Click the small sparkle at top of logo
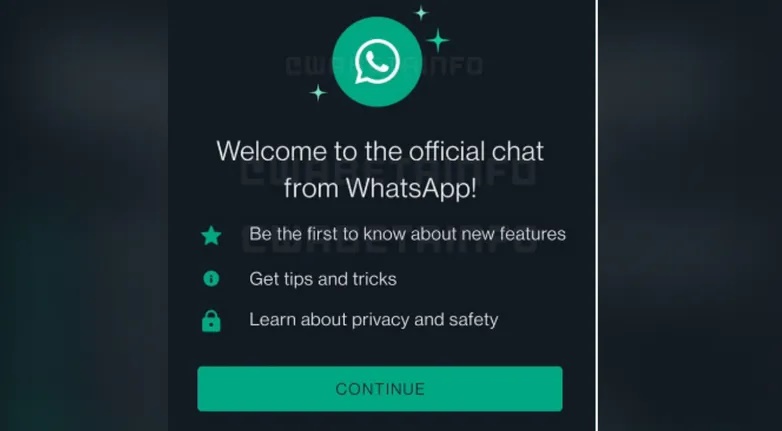Viewport: 782px width, 431px height. (421, 12)
